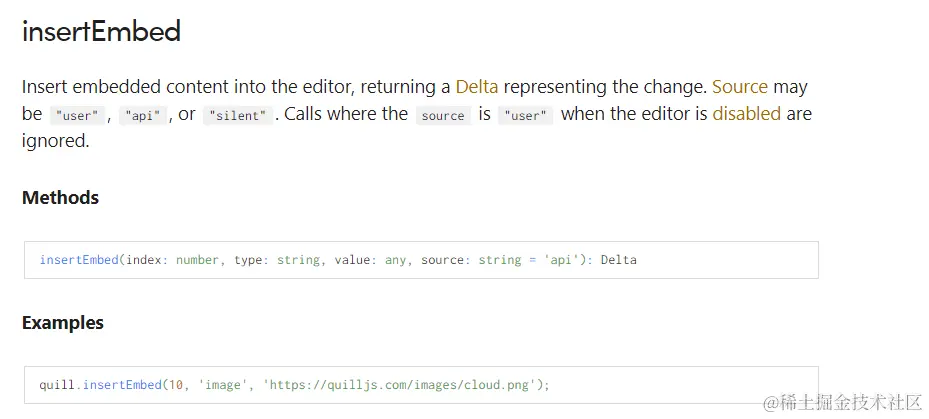This screenshot has height=419, width=929.
Task: Click the Examples section heading
Action: point(63,323)
